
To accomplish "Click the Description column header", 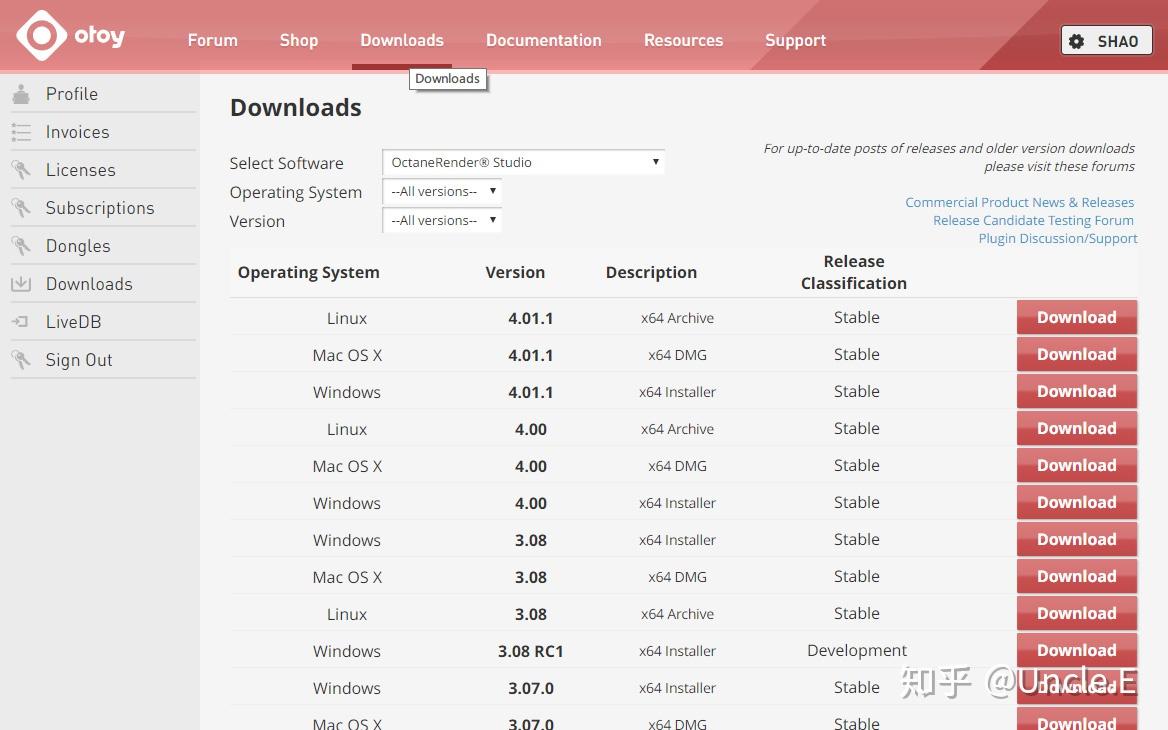I will (x=651, y=273).
